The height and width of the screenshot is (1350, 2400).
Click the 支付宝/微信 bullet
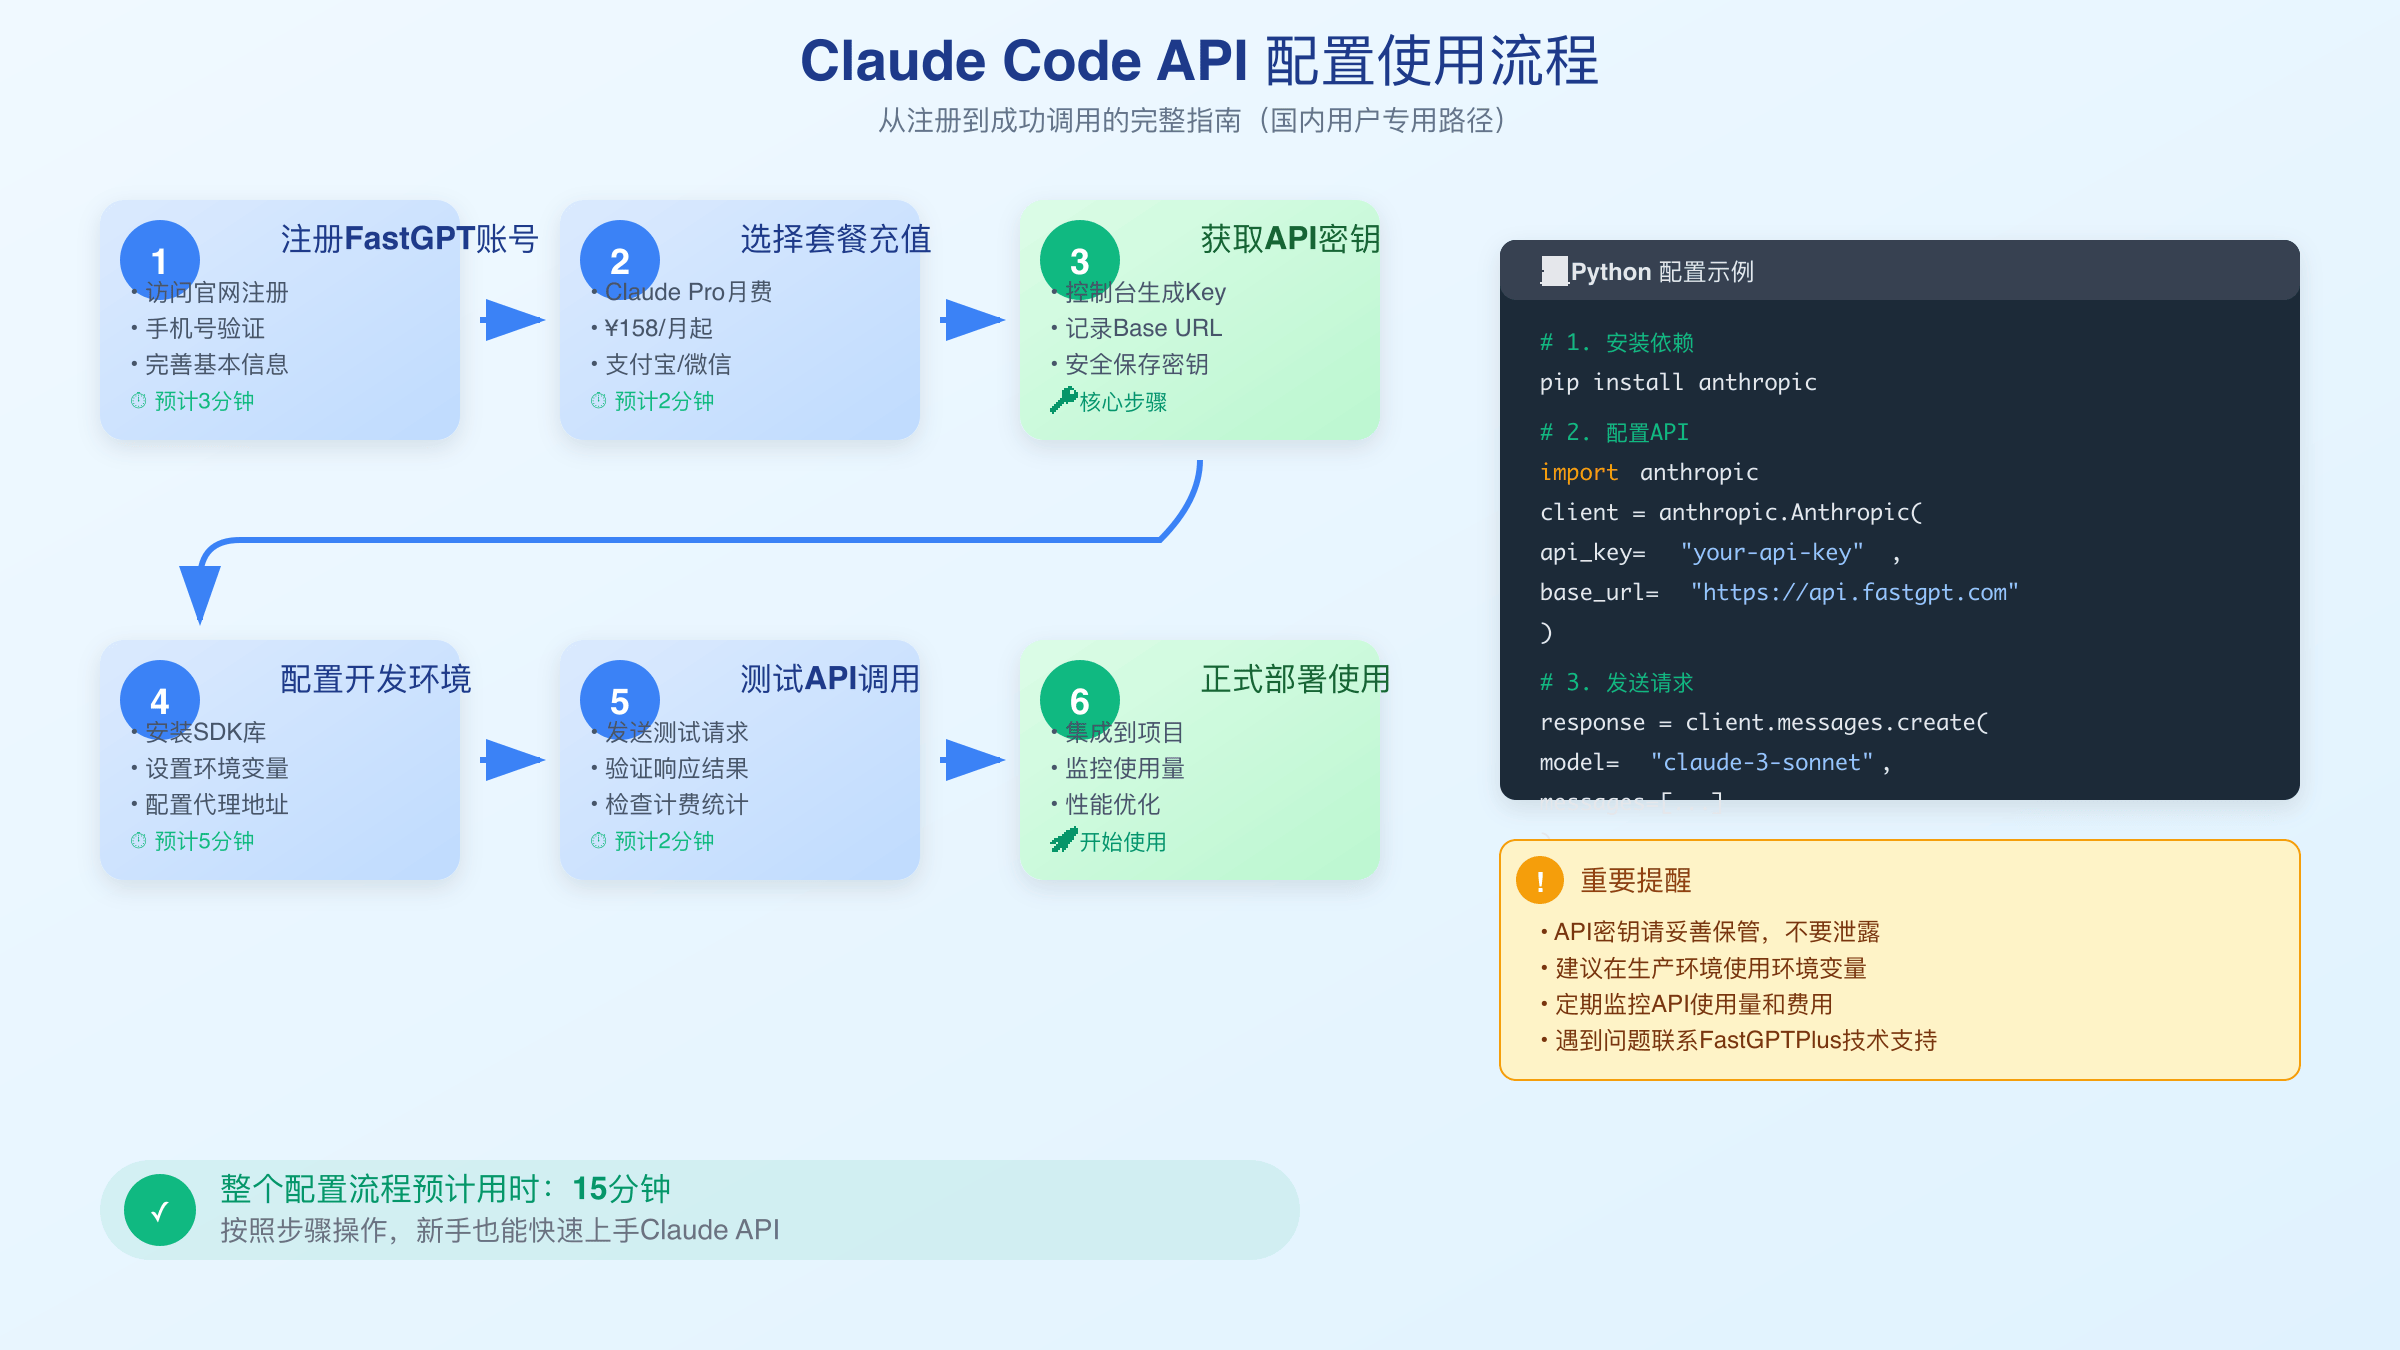(660, 364)
